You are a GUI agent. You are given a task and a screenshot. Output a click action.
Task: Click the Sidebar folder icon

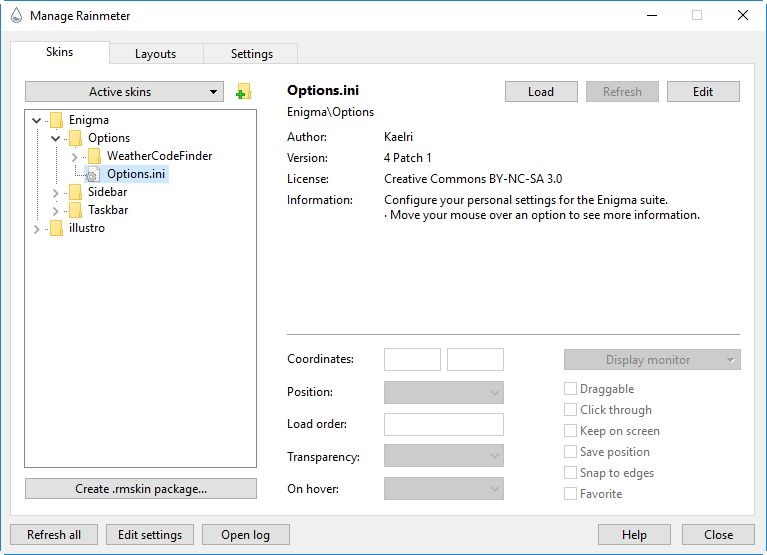click(74, 192)
